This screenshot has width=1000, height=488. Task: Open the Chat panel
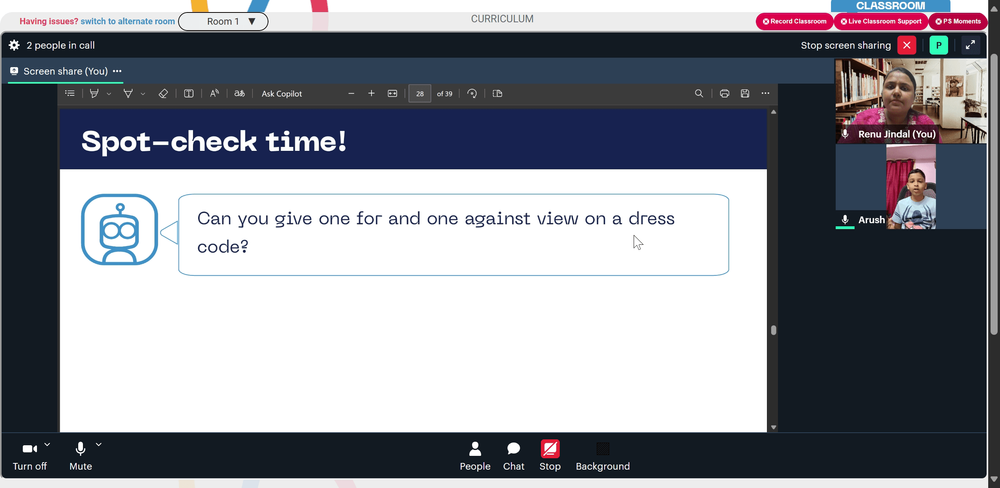[513, 456]
